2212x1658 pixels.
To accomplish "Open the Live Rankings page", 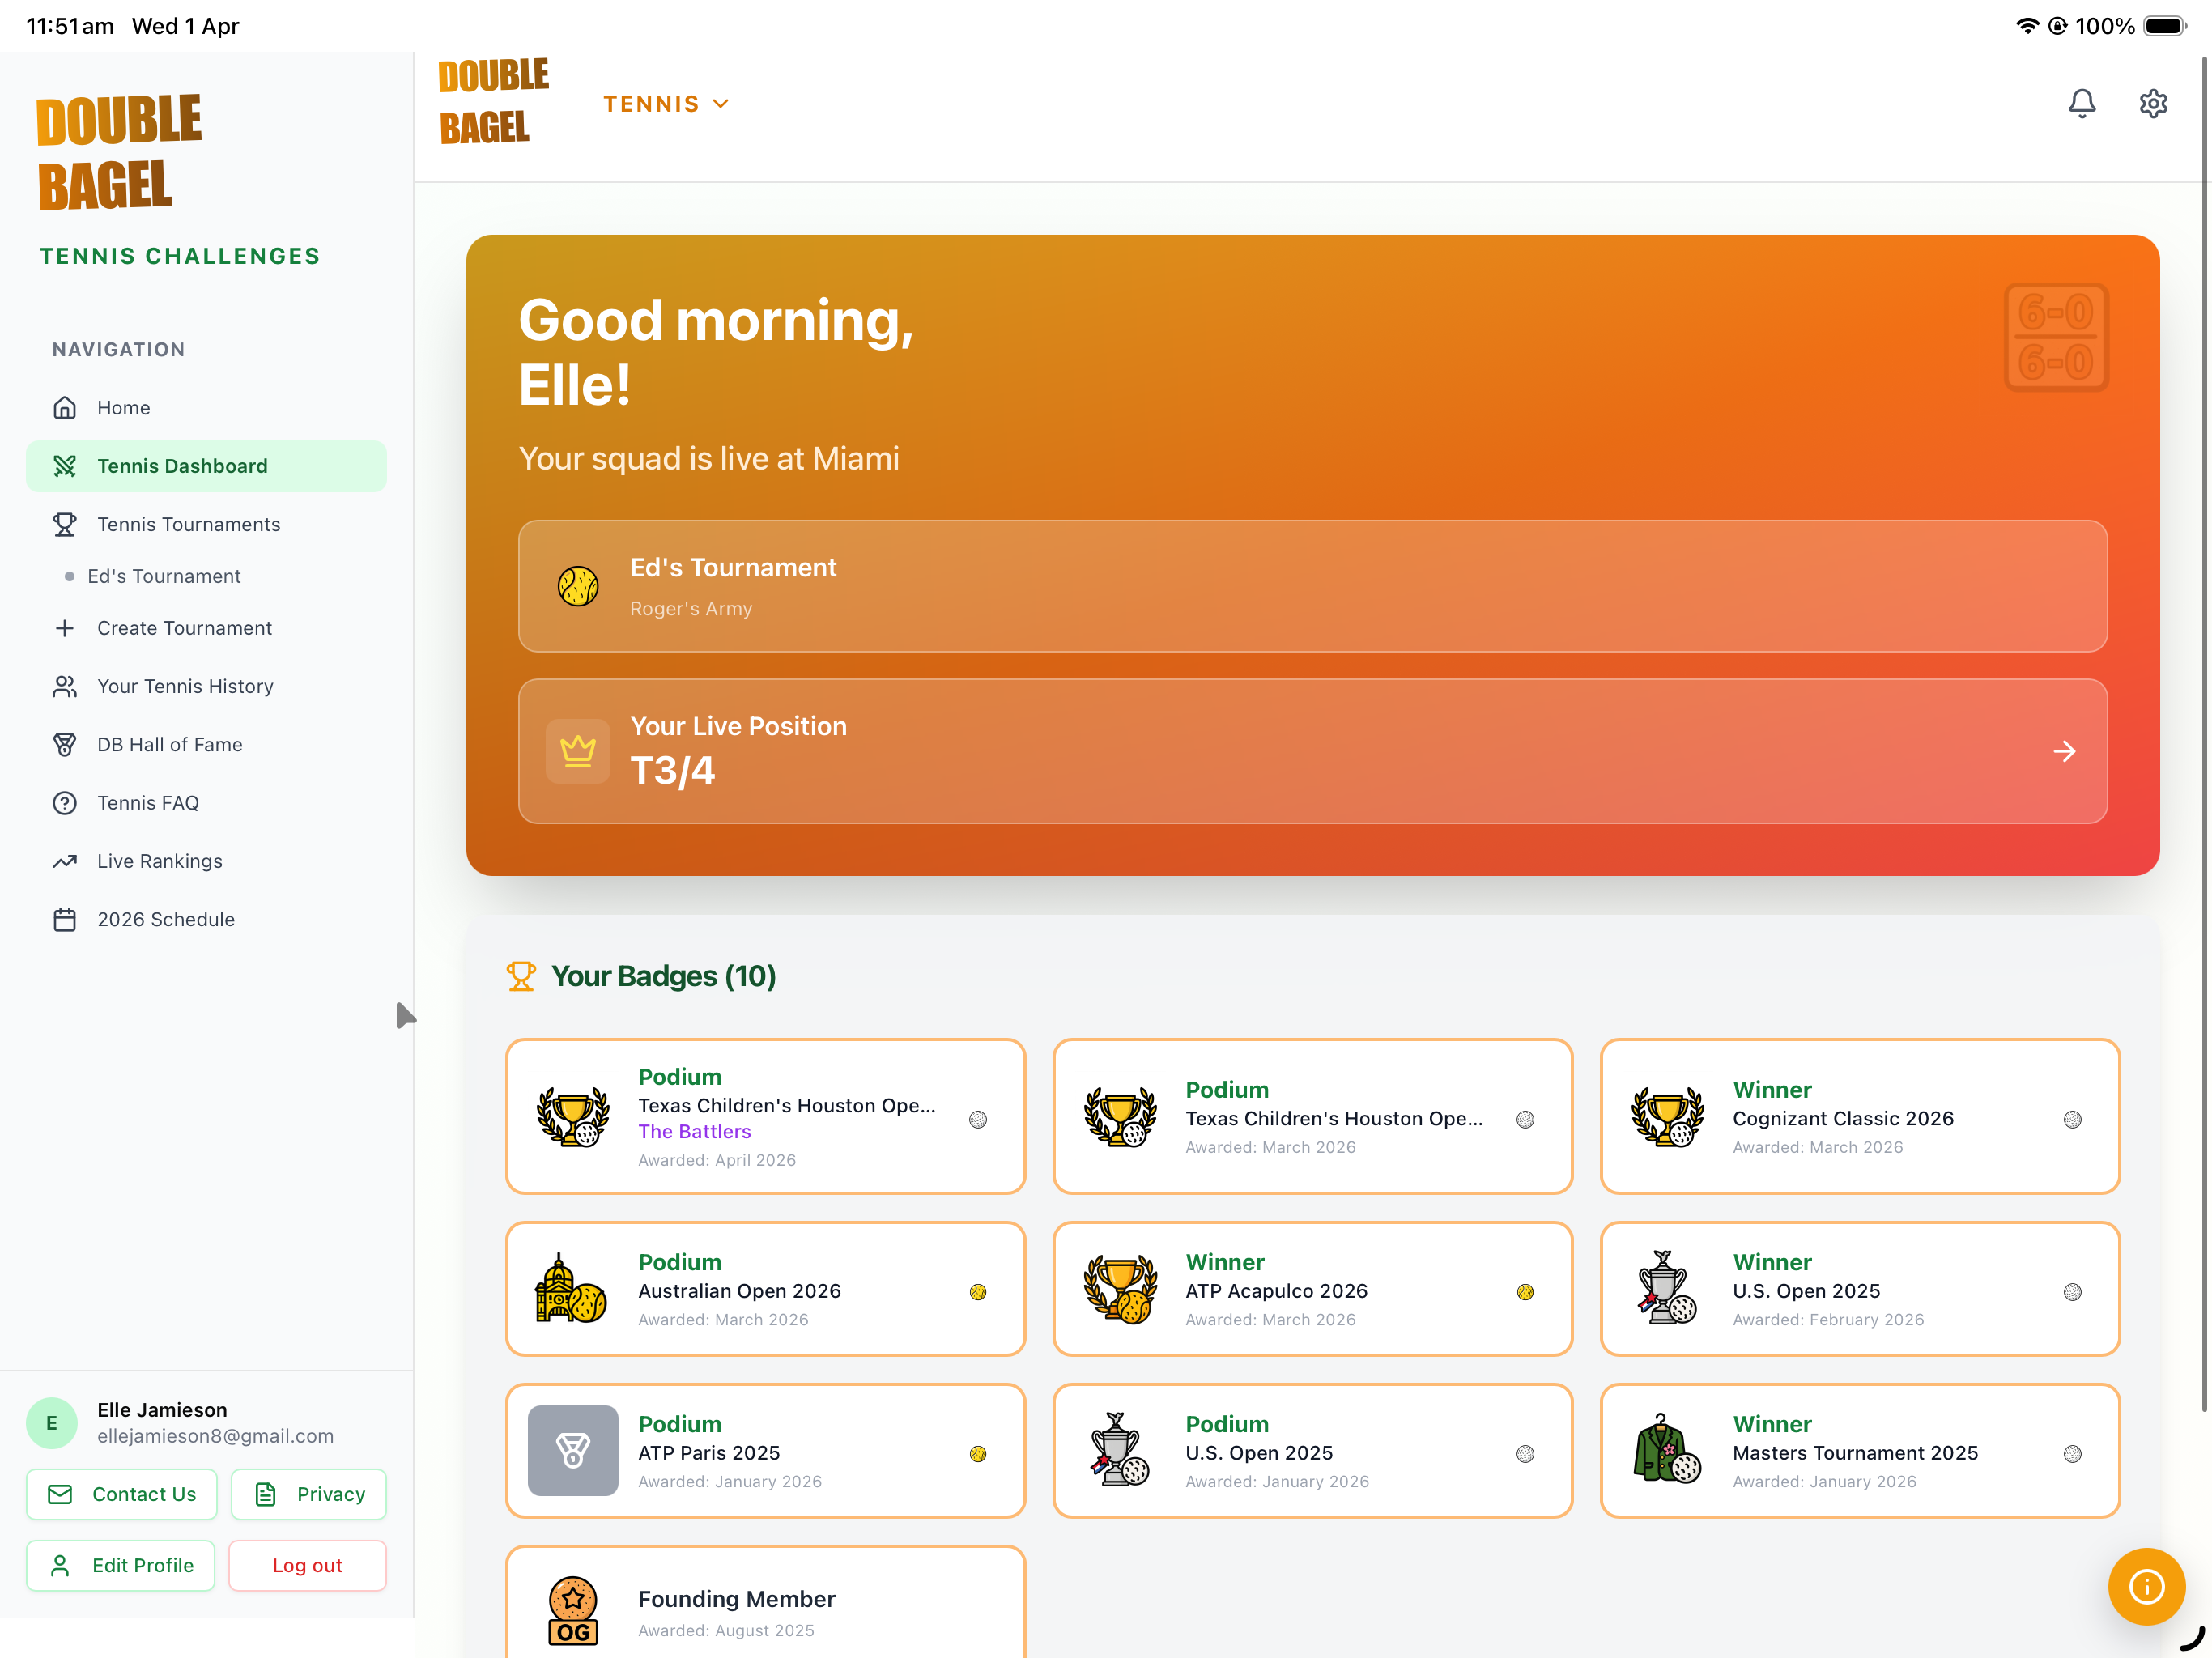I will pyautogui.click(x=206, y=861).
